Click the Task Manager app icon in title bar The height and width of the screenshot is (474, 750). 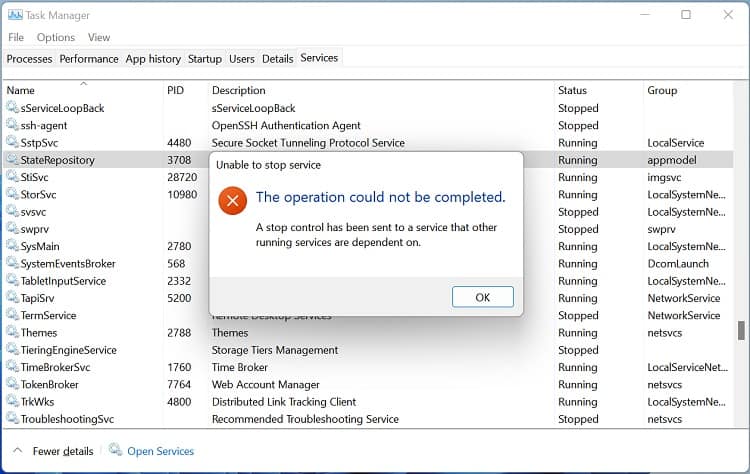(x=15, y=15)
